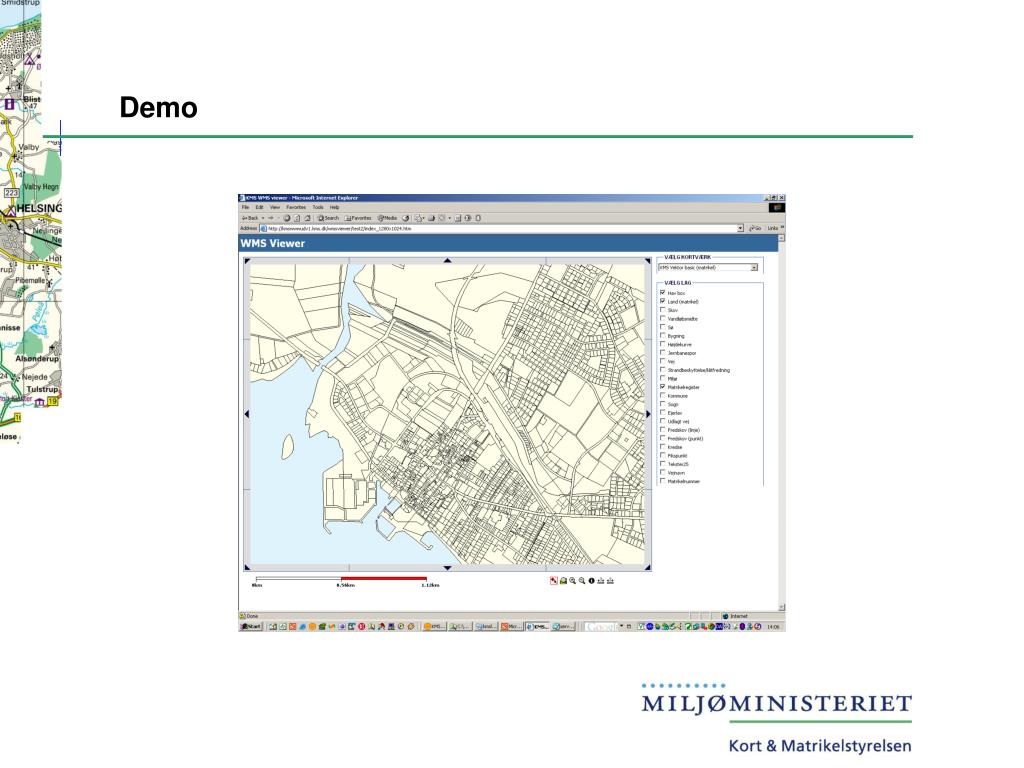The image size is (1024, 768).
Task: Click the taskbar clock showing 14:06
Action: 773,626
